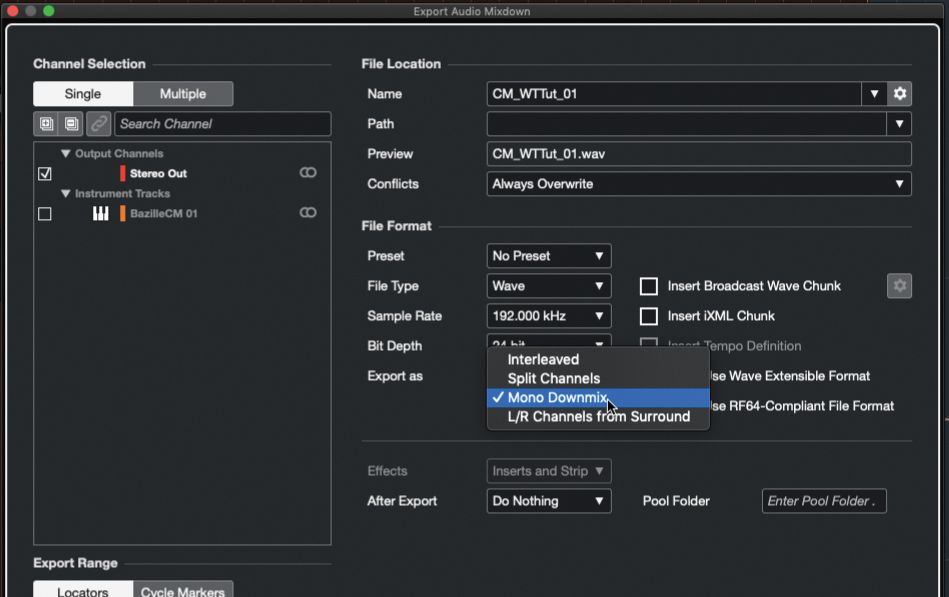Enable Insert iXML Chunk checkbox
Viewport: 949px width, 597px height.
649,316
